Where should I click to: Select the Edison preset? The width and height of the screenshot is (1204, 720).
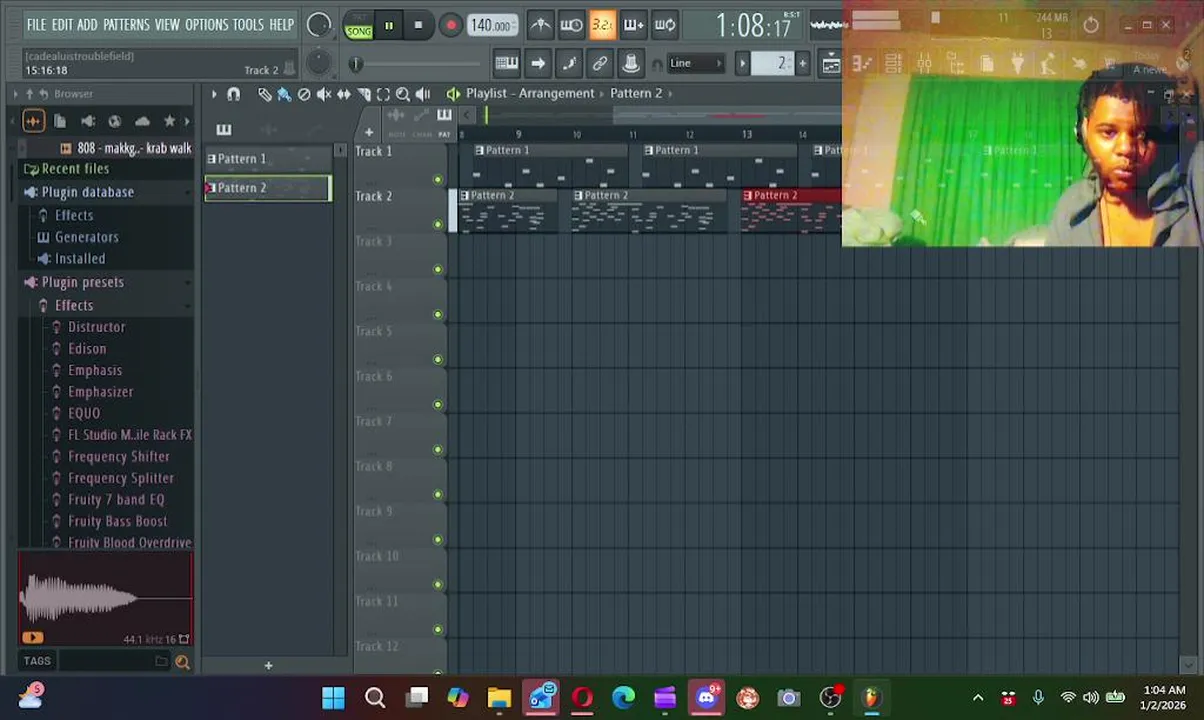[x=106, y=349]
